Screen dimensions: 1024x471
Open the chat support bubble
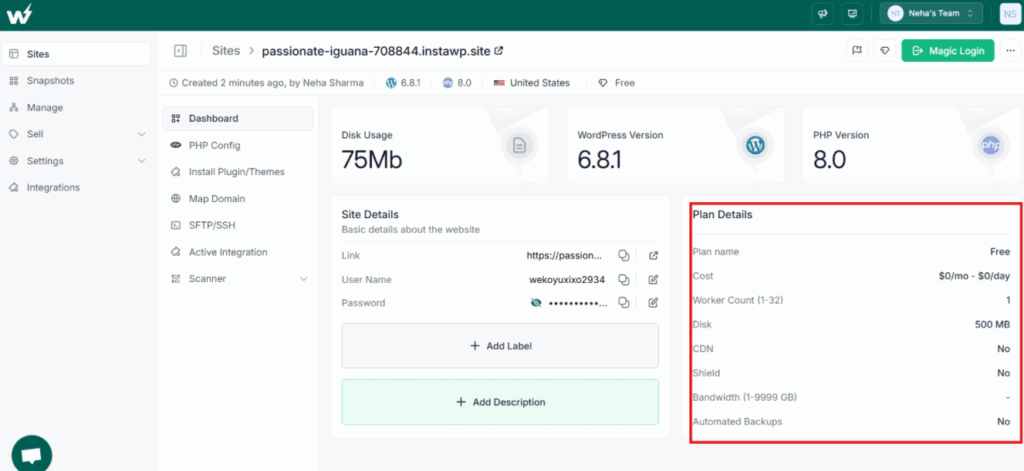pyautogui.click(x=31, y=454)
